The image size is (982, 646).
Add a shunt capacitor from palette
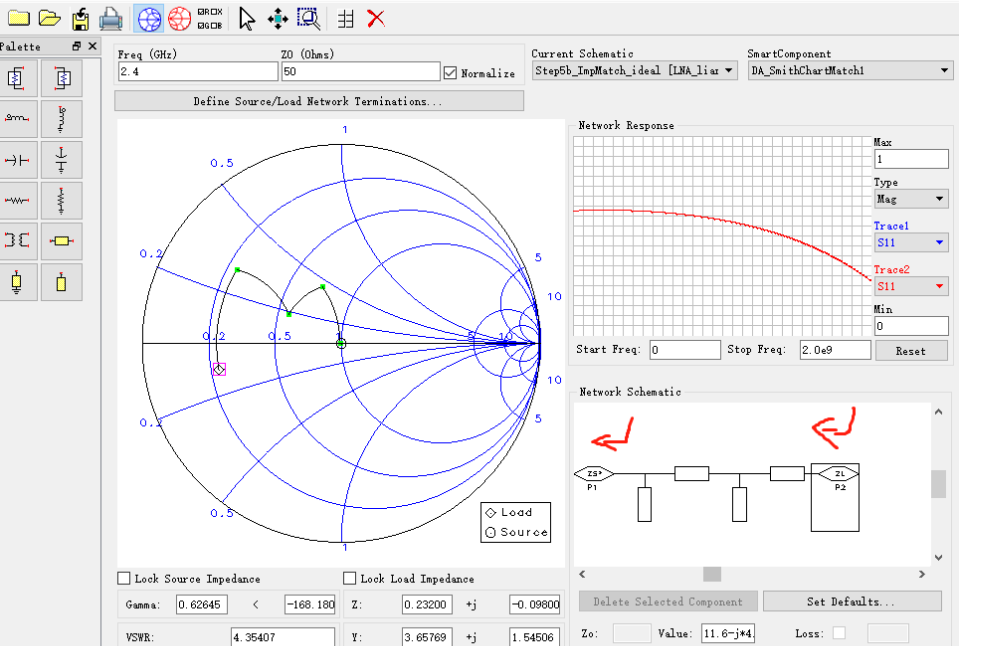[x=61, y=160]
